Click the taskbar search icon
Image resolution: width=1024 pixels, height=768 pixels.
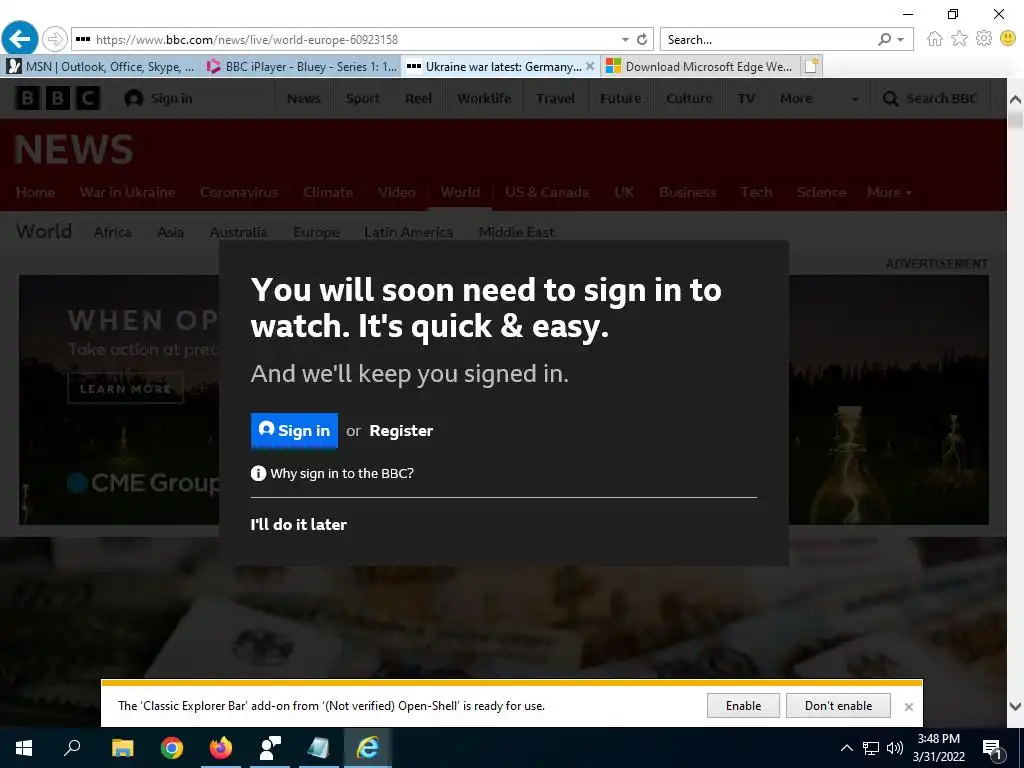[72, 748]
